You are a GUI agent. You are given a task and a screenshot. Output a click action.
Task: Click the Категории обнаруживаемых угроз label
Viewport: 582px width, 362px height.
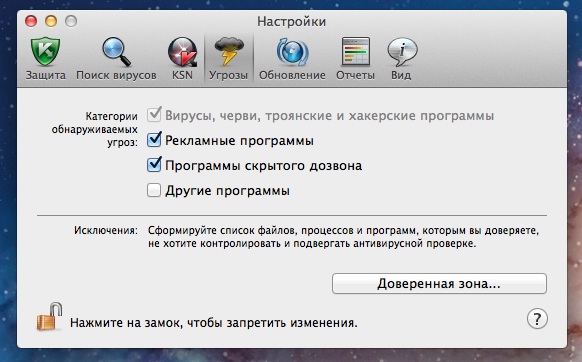click(x=95, y=129)
